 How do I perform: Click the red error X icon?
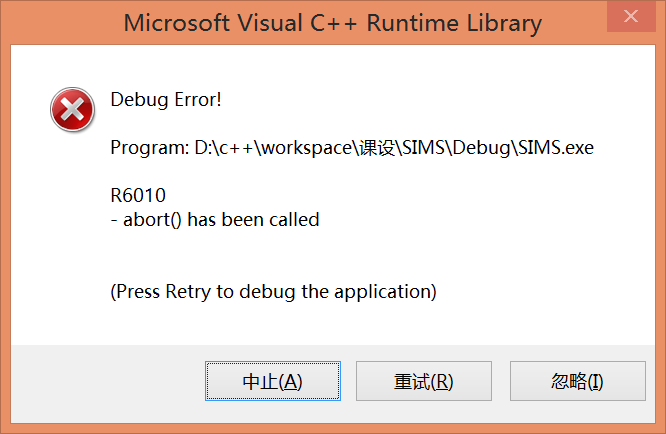pos(72,110)
